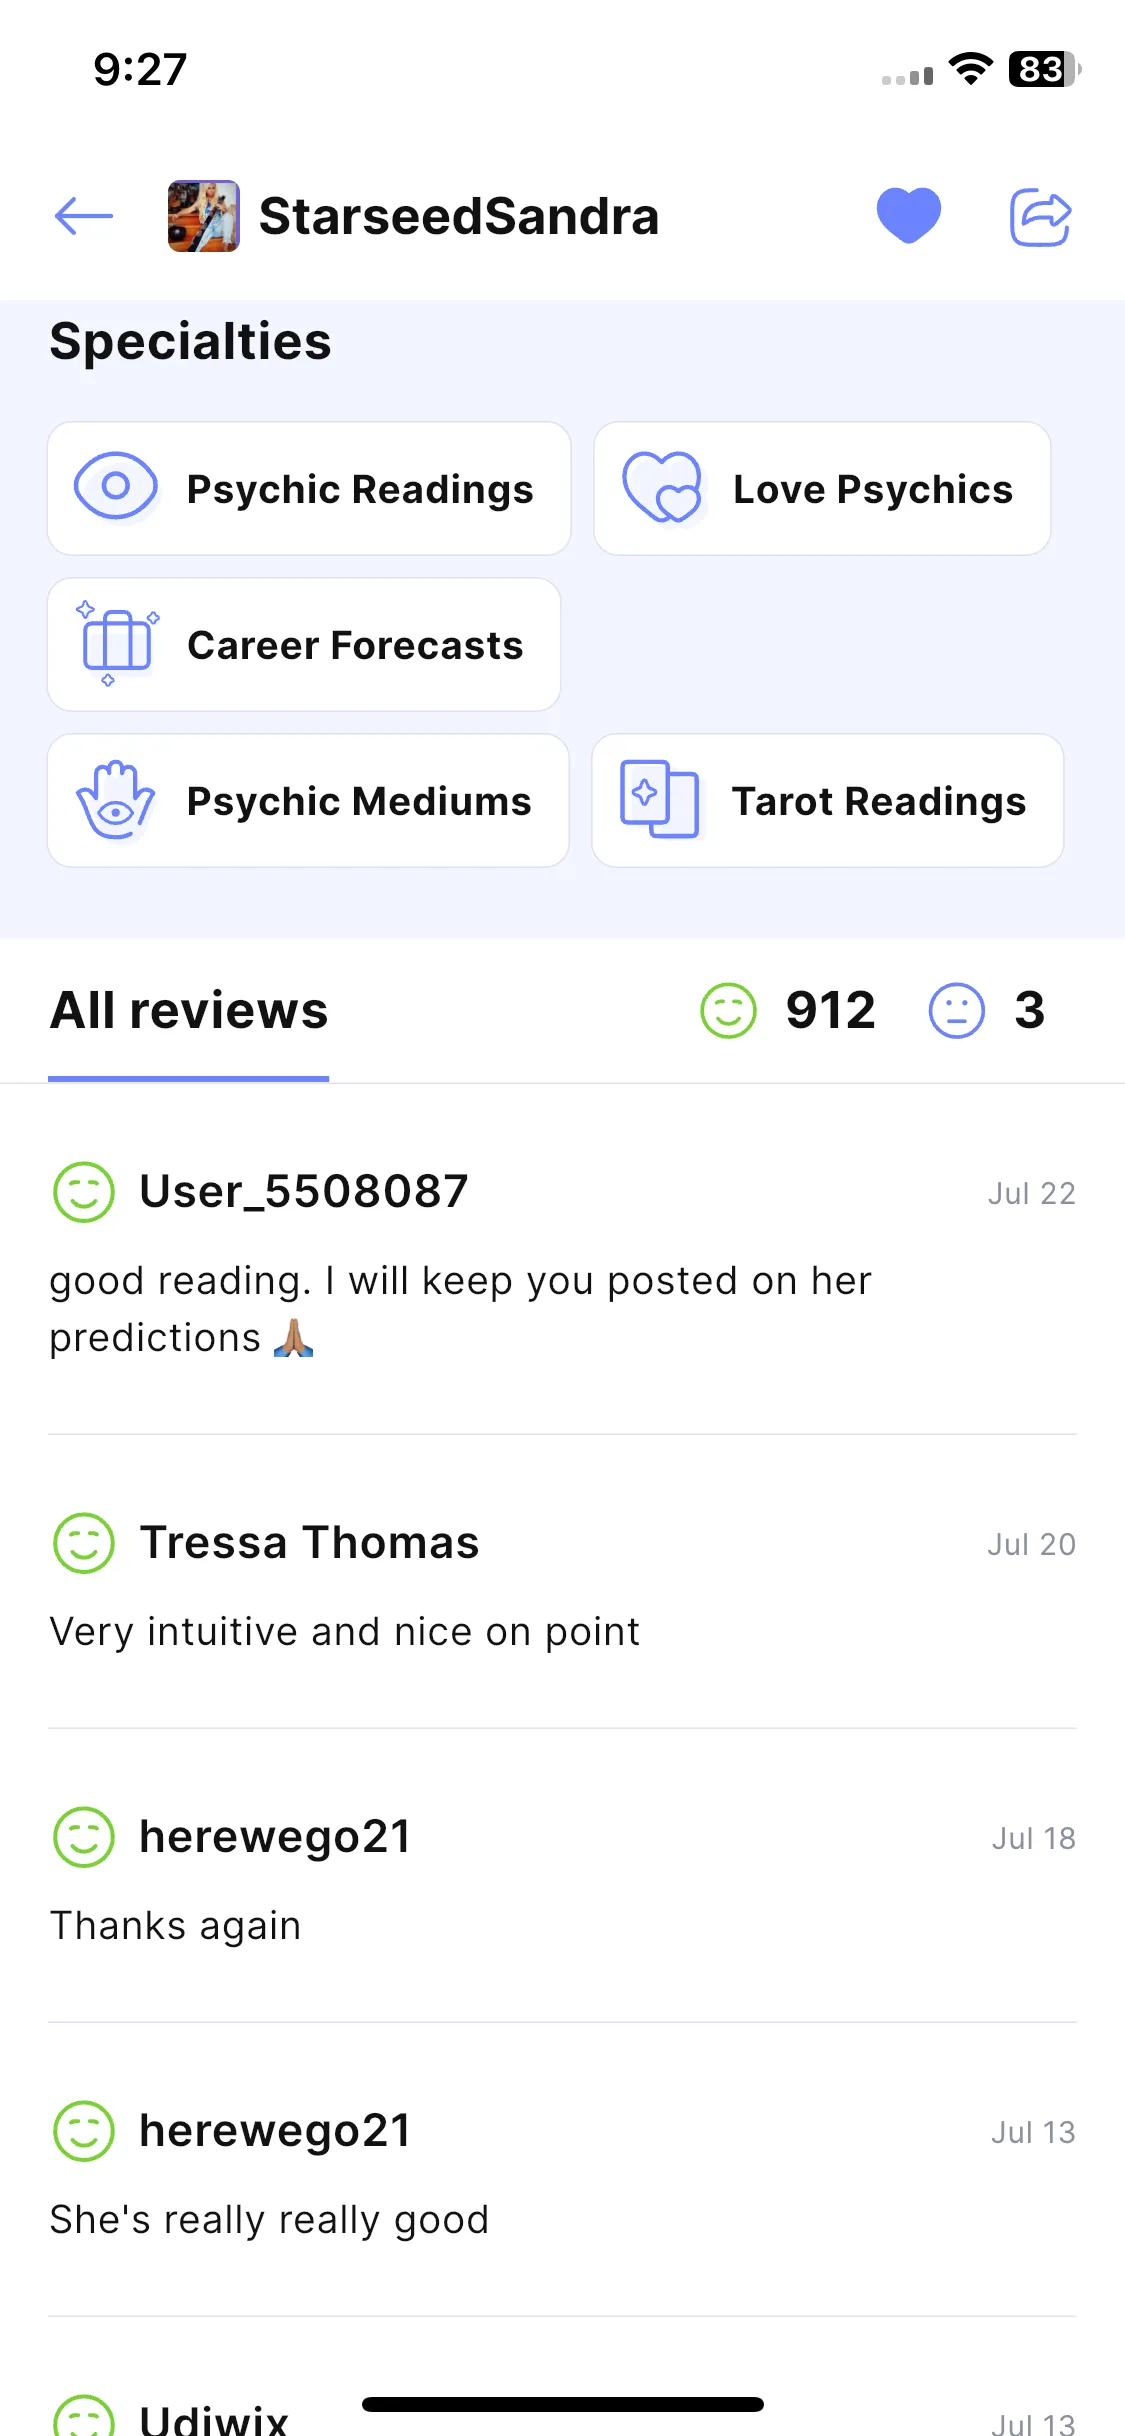Toggle the favorite heart icon

pyautogui.click(x=908, y=215)
